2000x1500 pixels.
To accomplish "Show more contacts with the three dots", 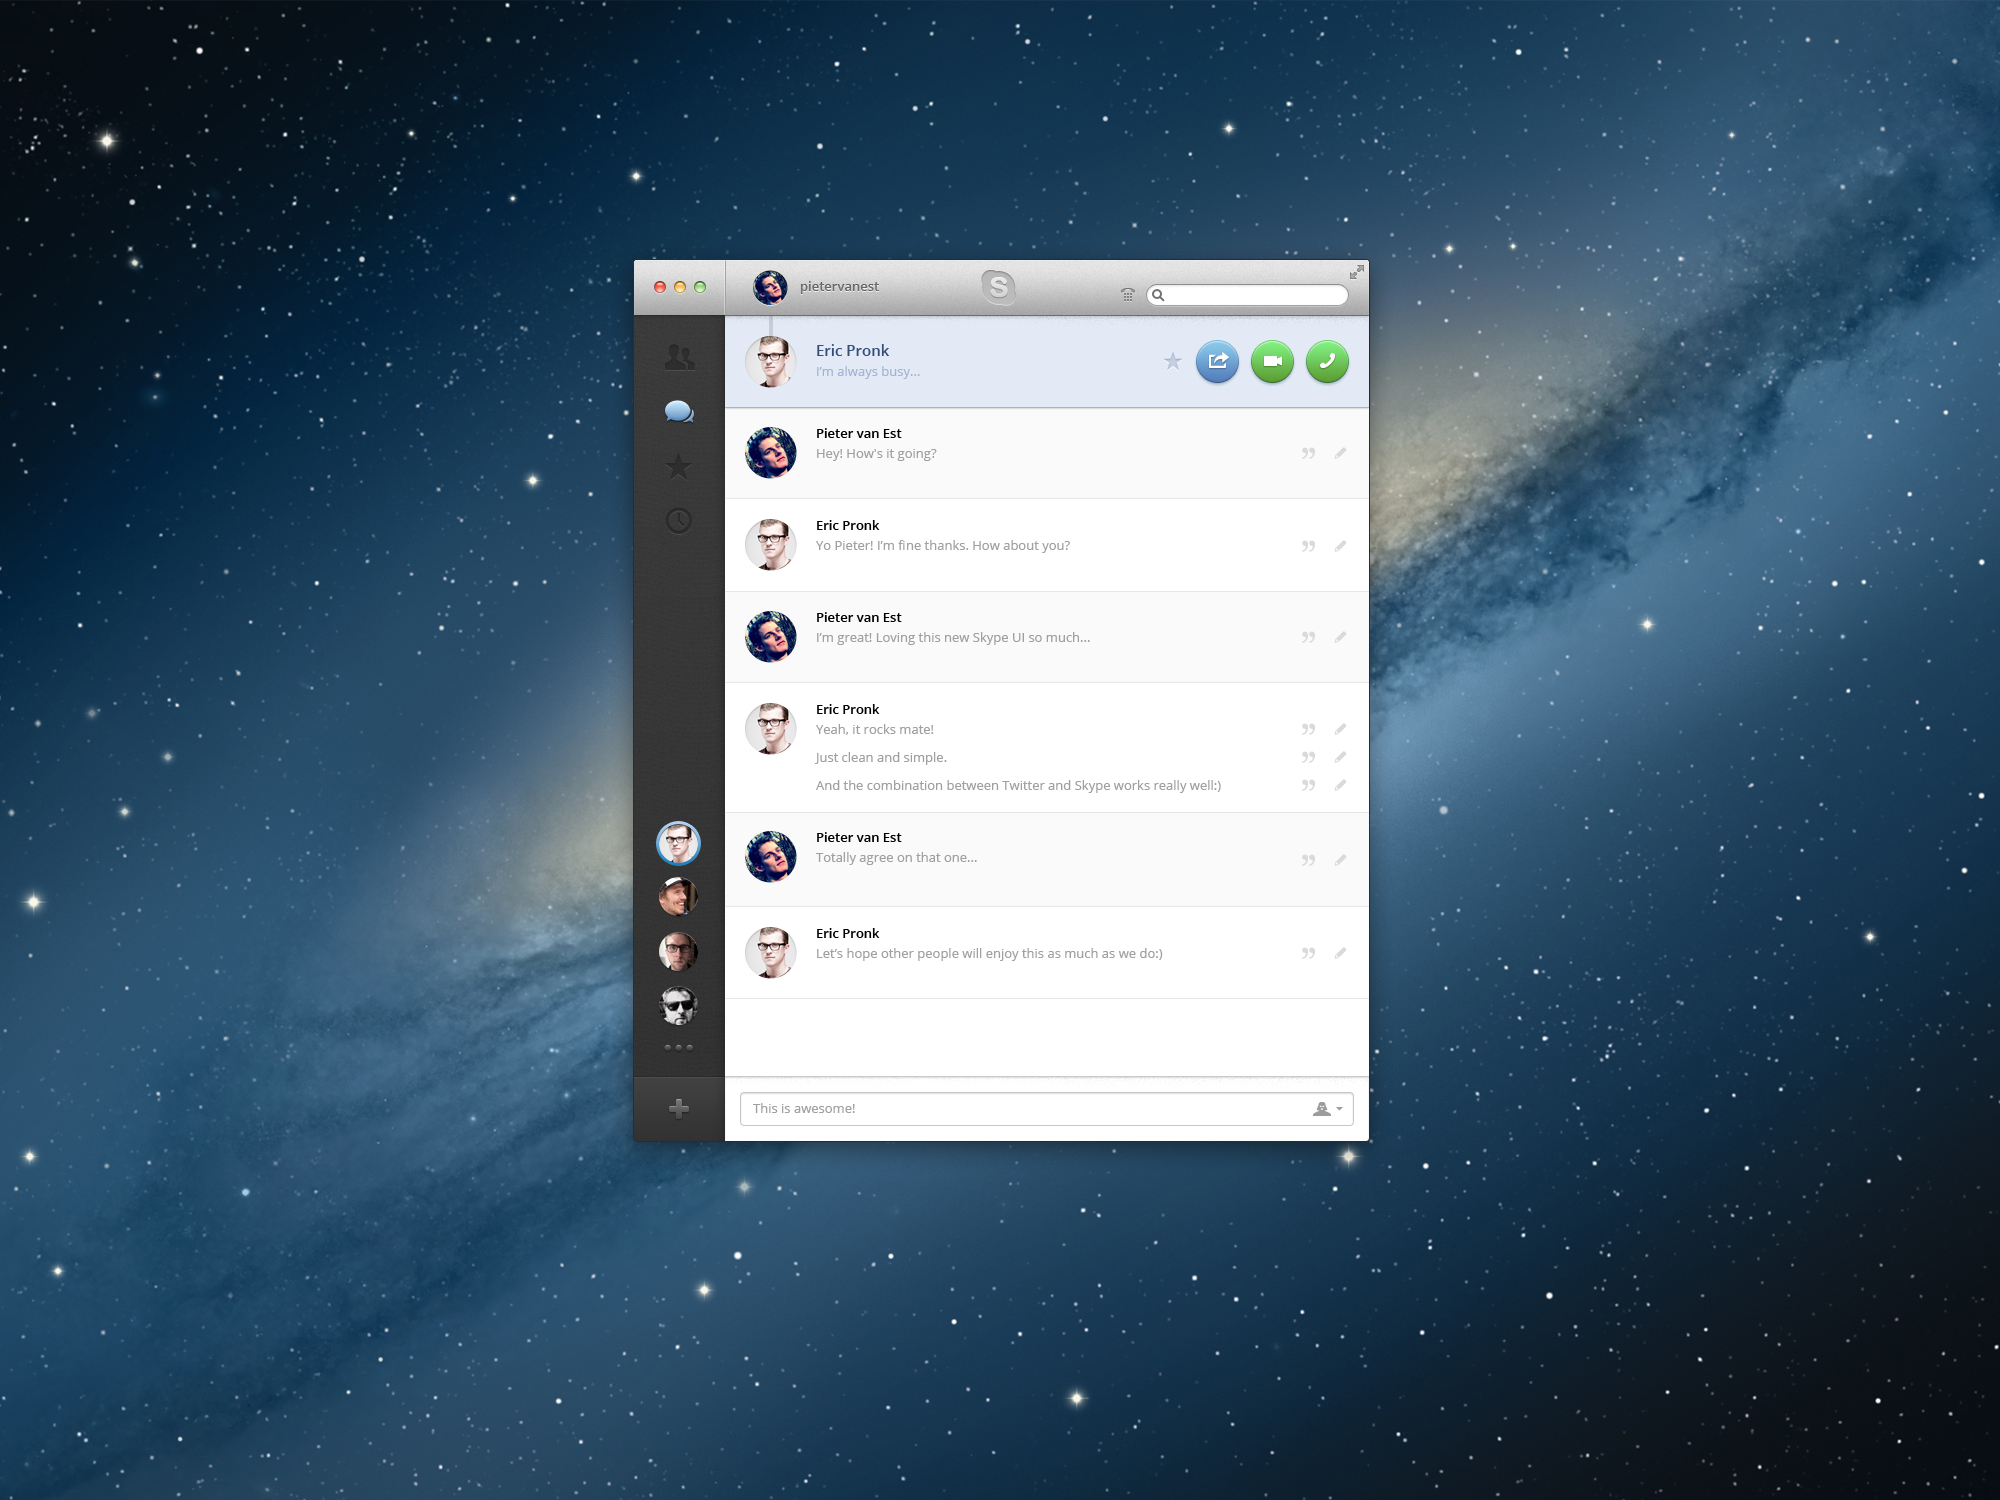I will pyautogui.click(x=679, y=1047).
